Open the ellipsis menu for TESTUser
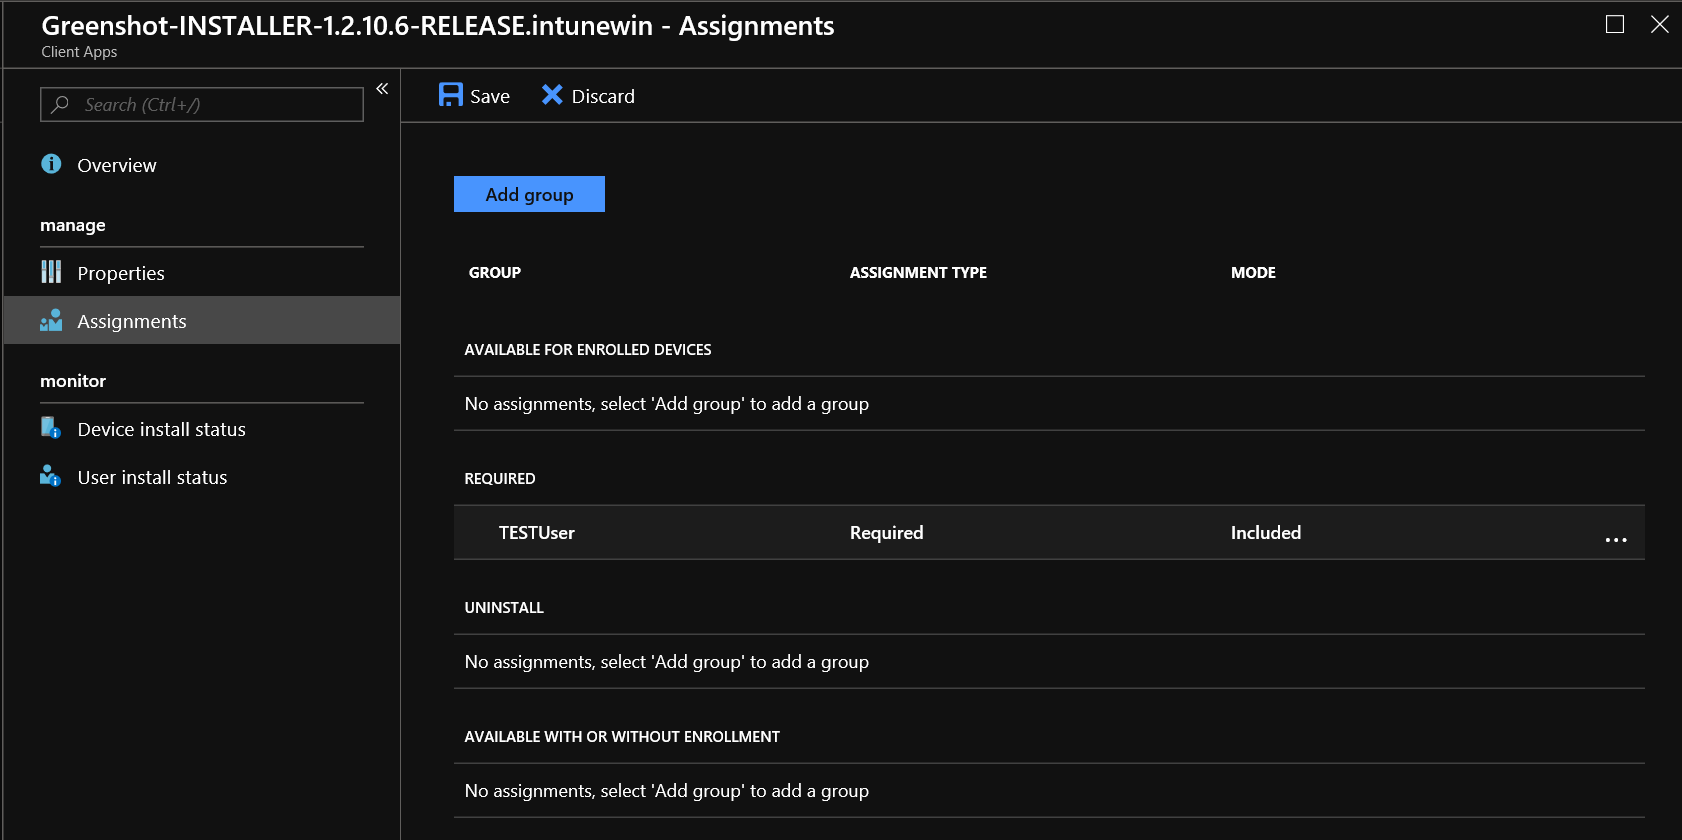This screenshot has width=1682, height=840. tap(1616, 539)
